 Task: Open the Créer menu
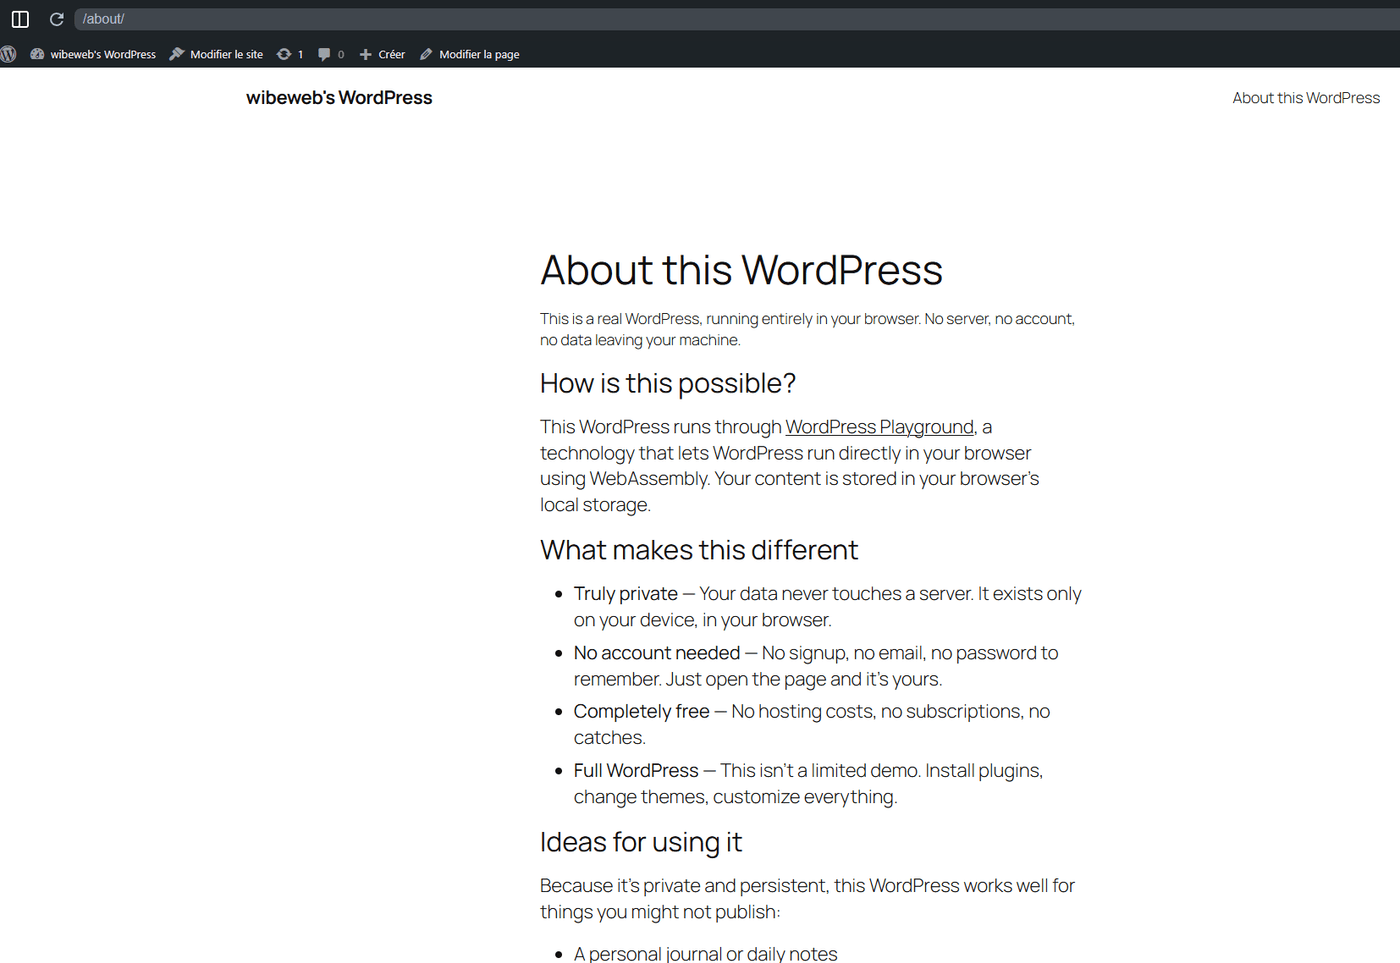[x=390, y=54]
